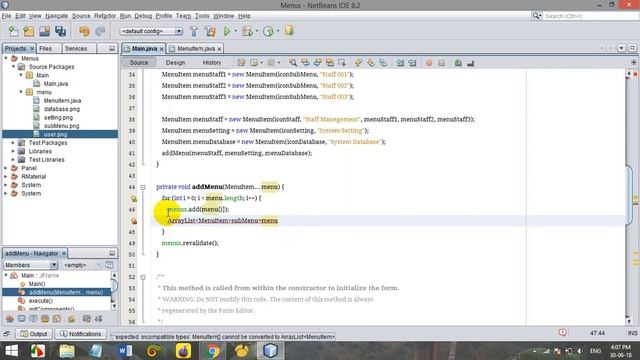Expand the Test Packages node
This screenshot has width=640, height=360.
[x=13, y=143]
